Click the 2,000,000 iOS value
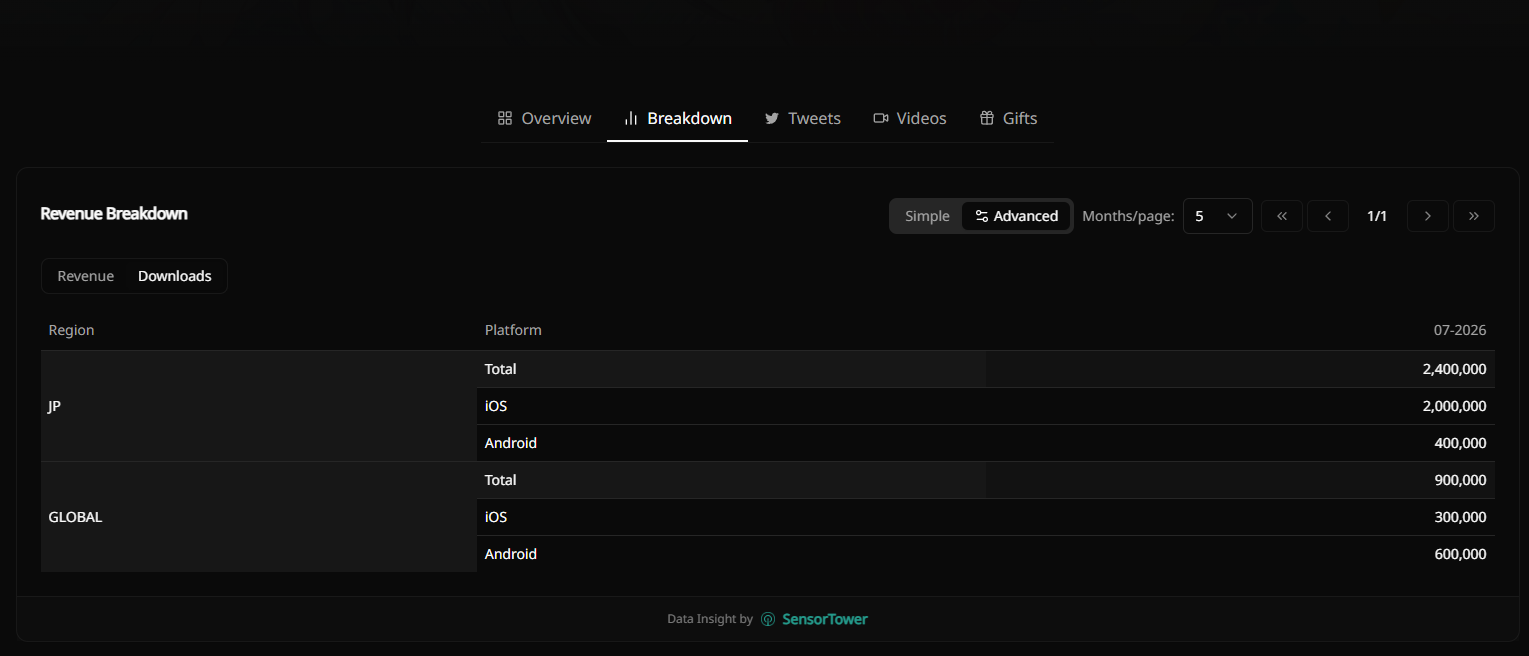The height and width of the screenshot is (656, 1529). [x=1454, y=406]
